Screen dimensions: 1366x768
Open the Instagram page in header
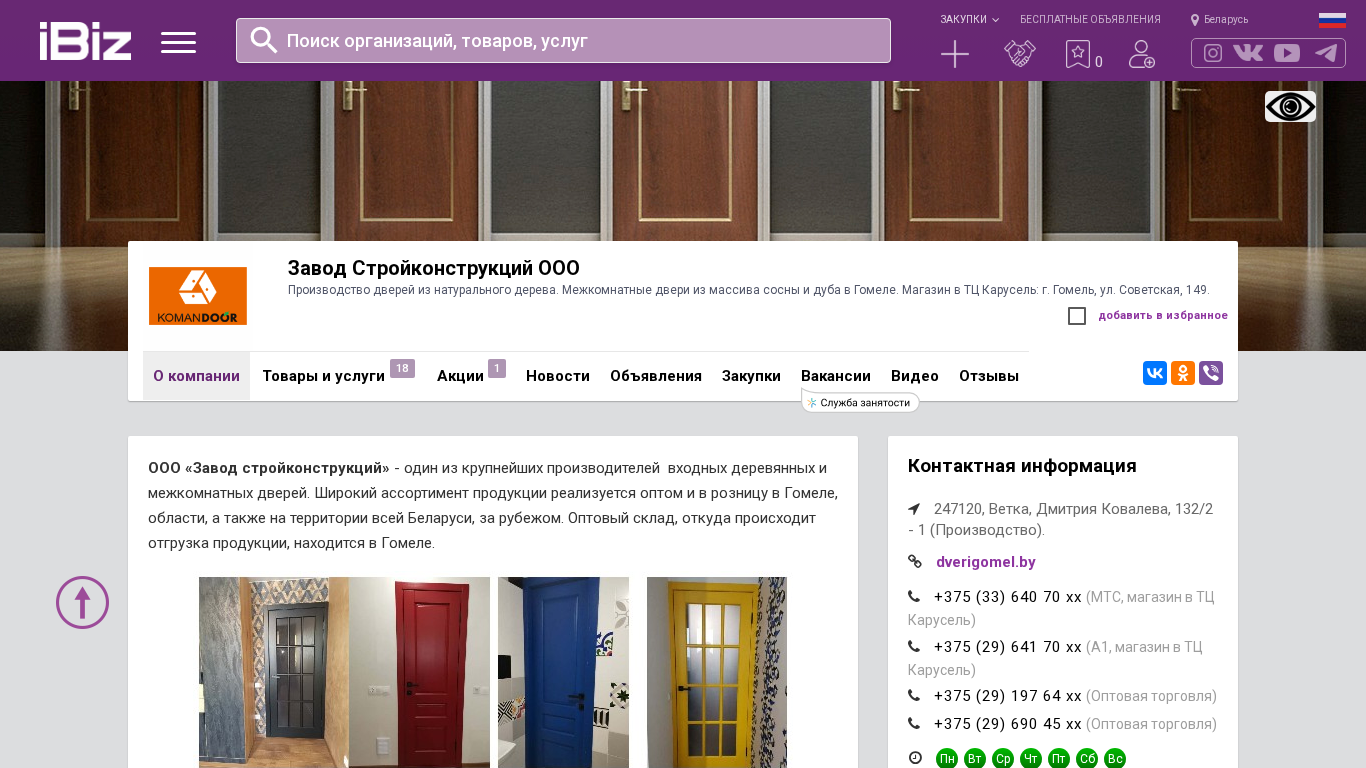1213,53
